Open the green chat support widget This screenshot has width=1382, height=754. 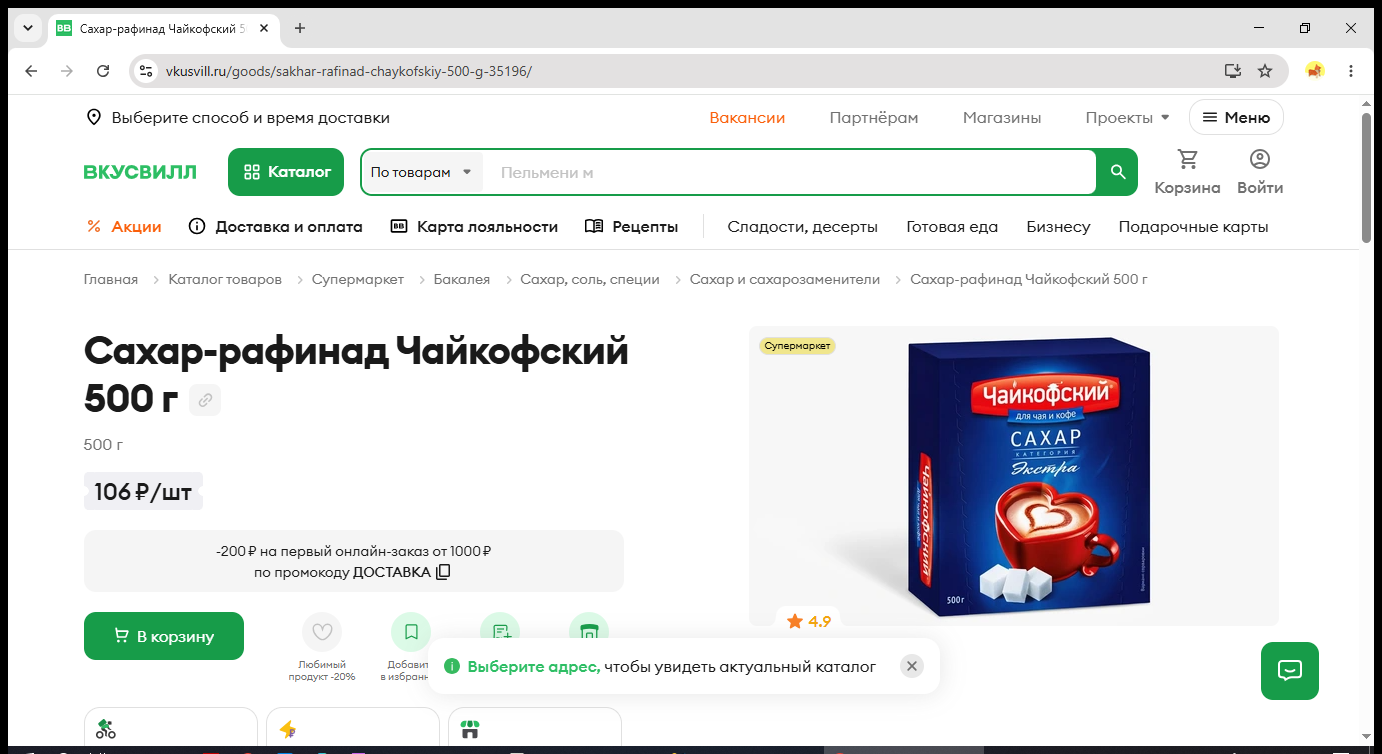click(x=1290, y=670)
